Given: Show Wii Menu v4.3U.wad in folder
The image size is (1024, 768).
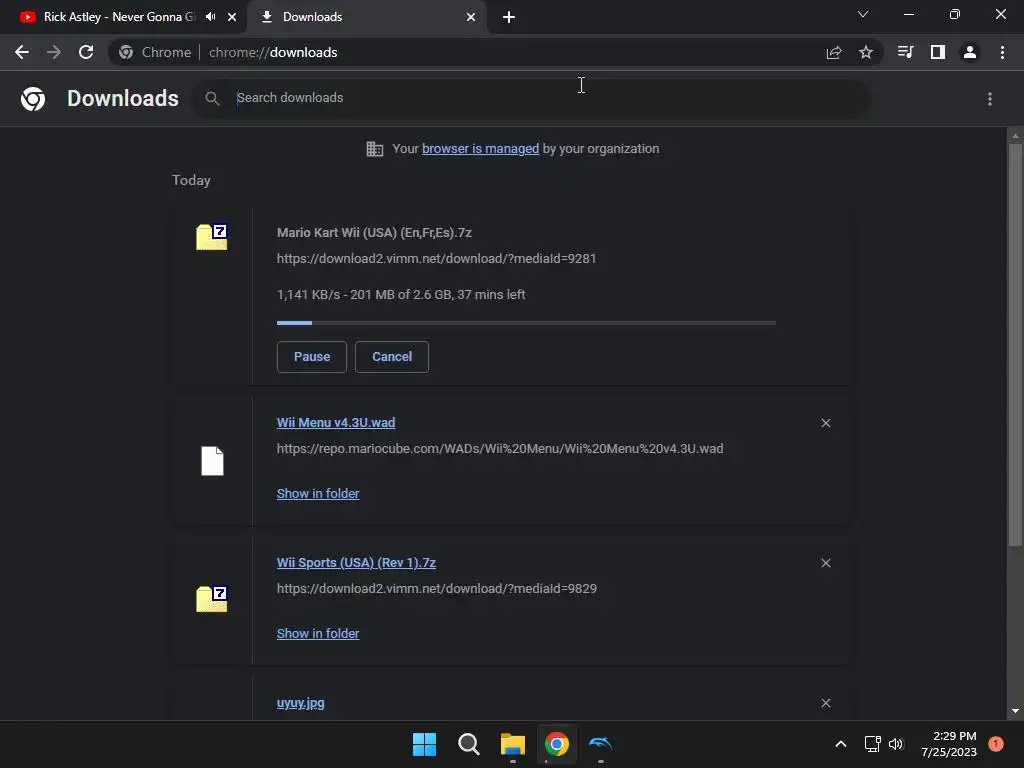Looking at the screenshot, I should pyautogui.click(x=318, y=494).
